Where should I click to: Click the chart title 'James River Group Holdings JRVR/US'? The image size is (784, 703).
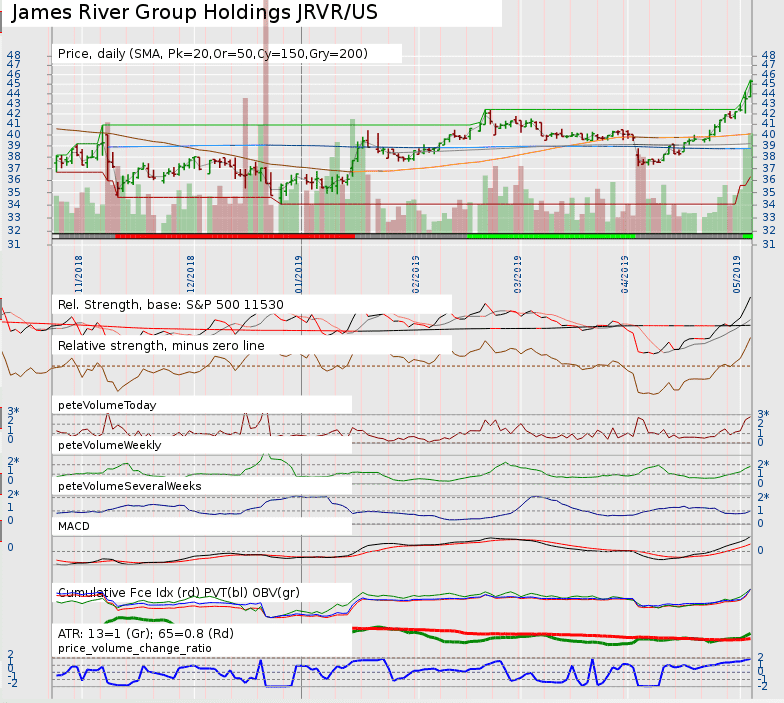coord(194,12)
